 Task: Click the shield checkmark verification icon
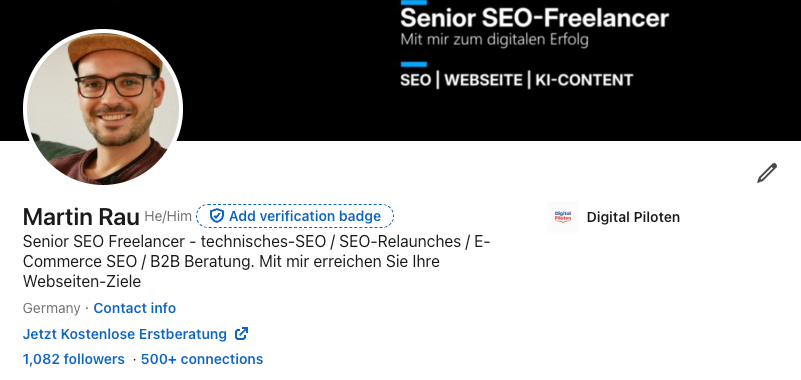(217, 216)
